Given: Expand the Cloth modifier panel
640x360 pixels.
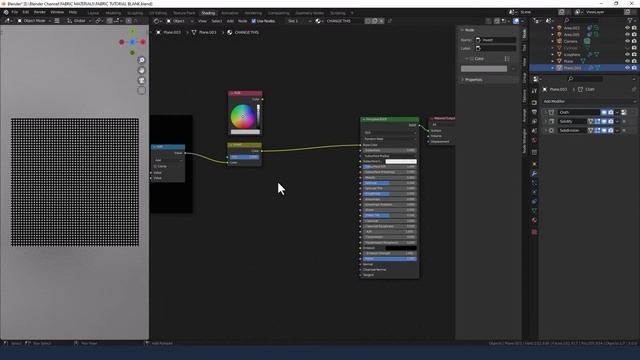Looking at the screenshot, I should [x=546, y=112].
